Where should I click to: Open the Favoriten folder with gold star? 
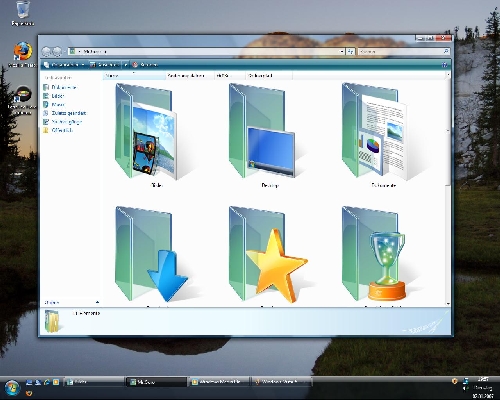pyautogui.click(x=268, y=254)
